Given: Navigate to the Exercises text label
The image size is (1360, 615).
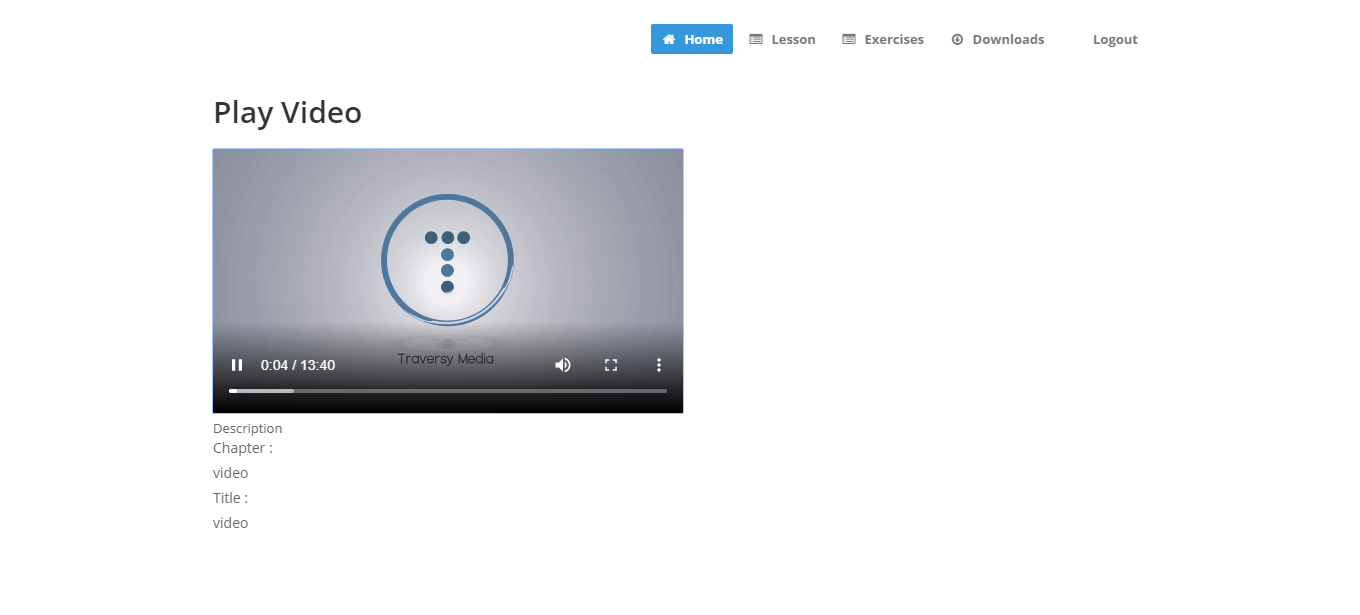Looking at the screenshot, I should coord(894,39).
